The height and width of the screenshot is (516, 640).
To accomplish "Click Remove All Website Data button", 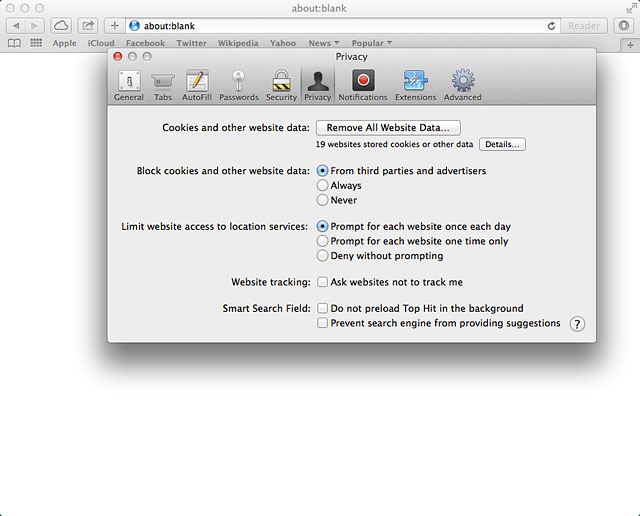I will click(388, 128).
